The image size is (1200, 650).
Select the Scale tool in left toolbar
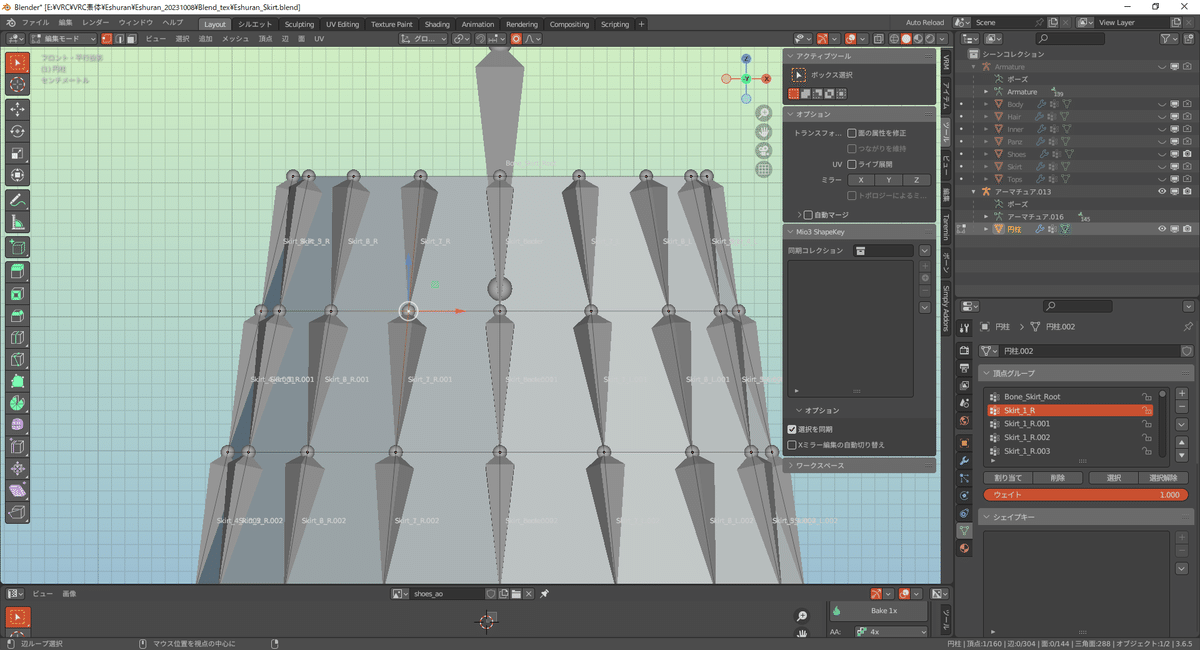pos(18,153)
